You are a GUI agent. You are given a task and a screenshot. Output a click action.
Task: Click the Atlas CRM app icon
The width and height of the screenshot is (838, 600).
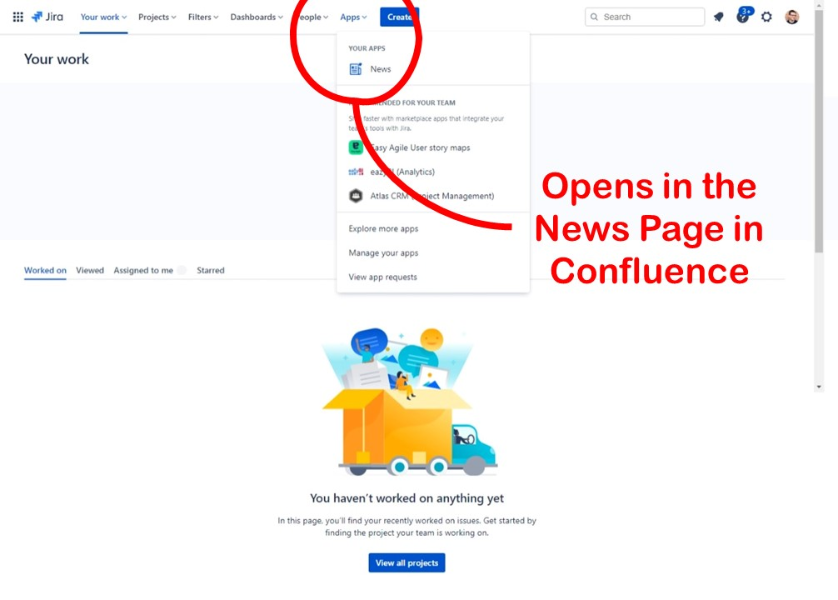click(355, 196)
